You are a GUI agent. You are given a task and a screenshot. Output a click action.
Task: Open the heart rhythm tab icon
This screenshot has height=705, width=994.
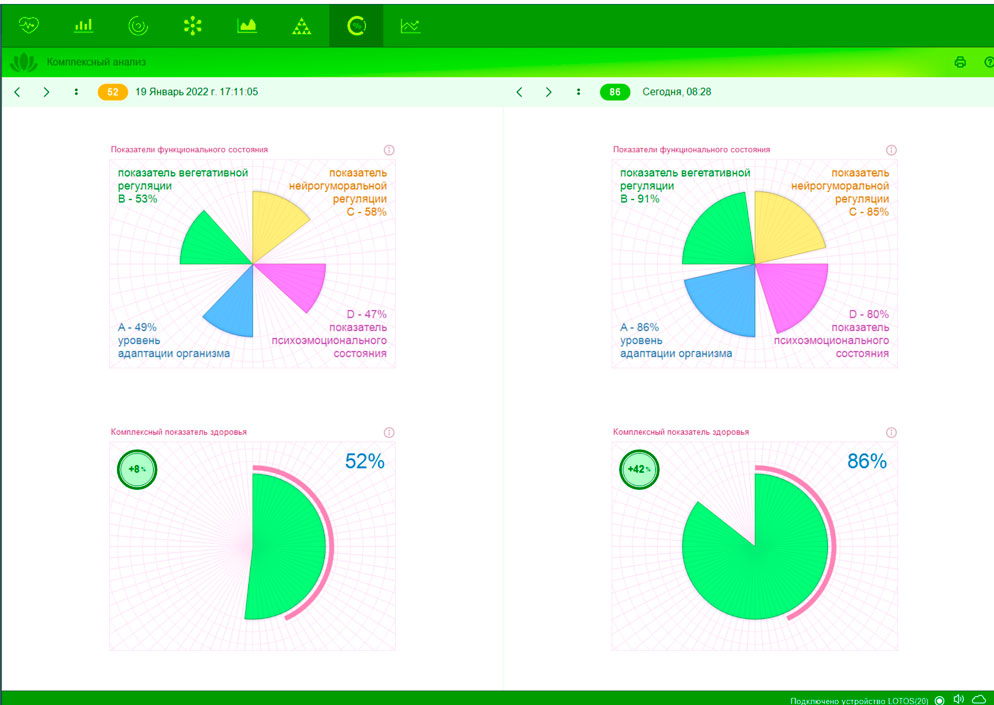(29, 25)
